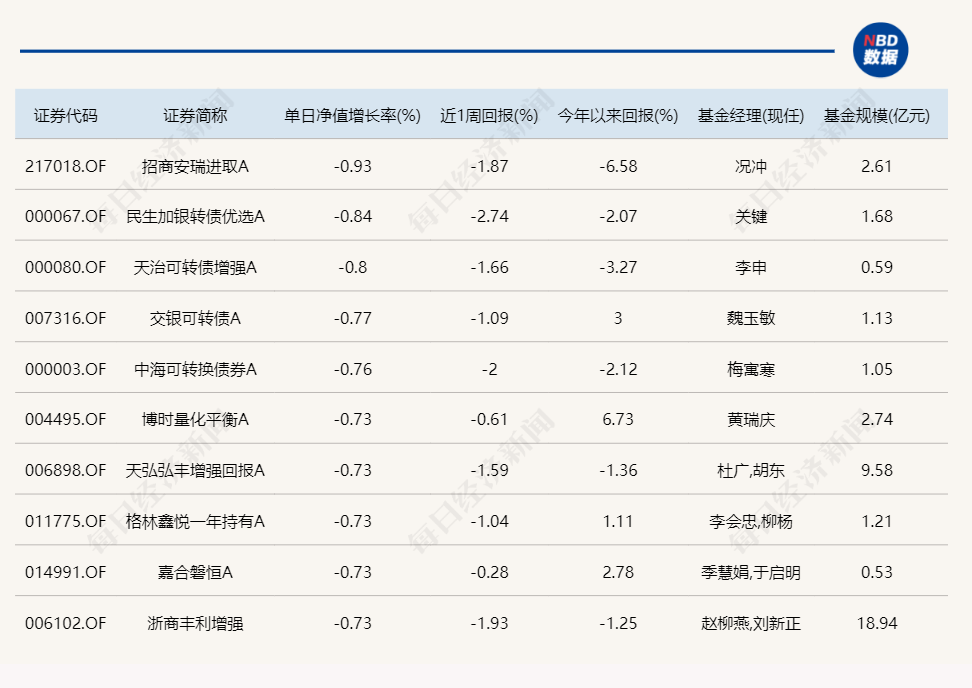This screenshot has width=972, height=688.
Task: Click managers 李会忠,柳杨
Action: point(751,521)
